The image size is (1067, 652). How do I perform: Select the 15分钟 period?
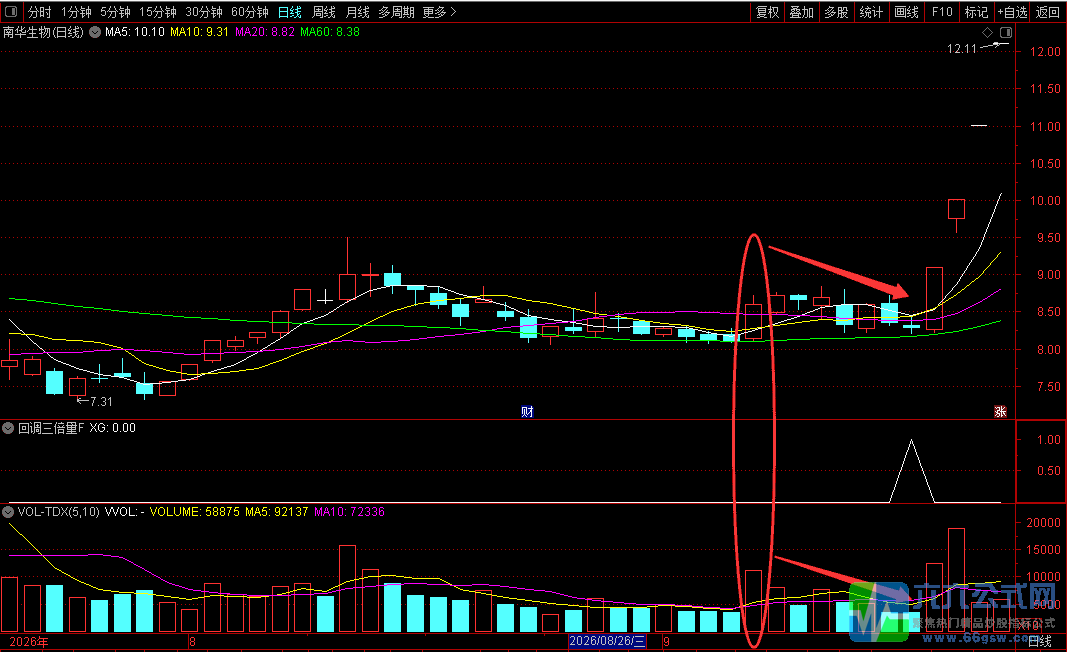(158, 12)
